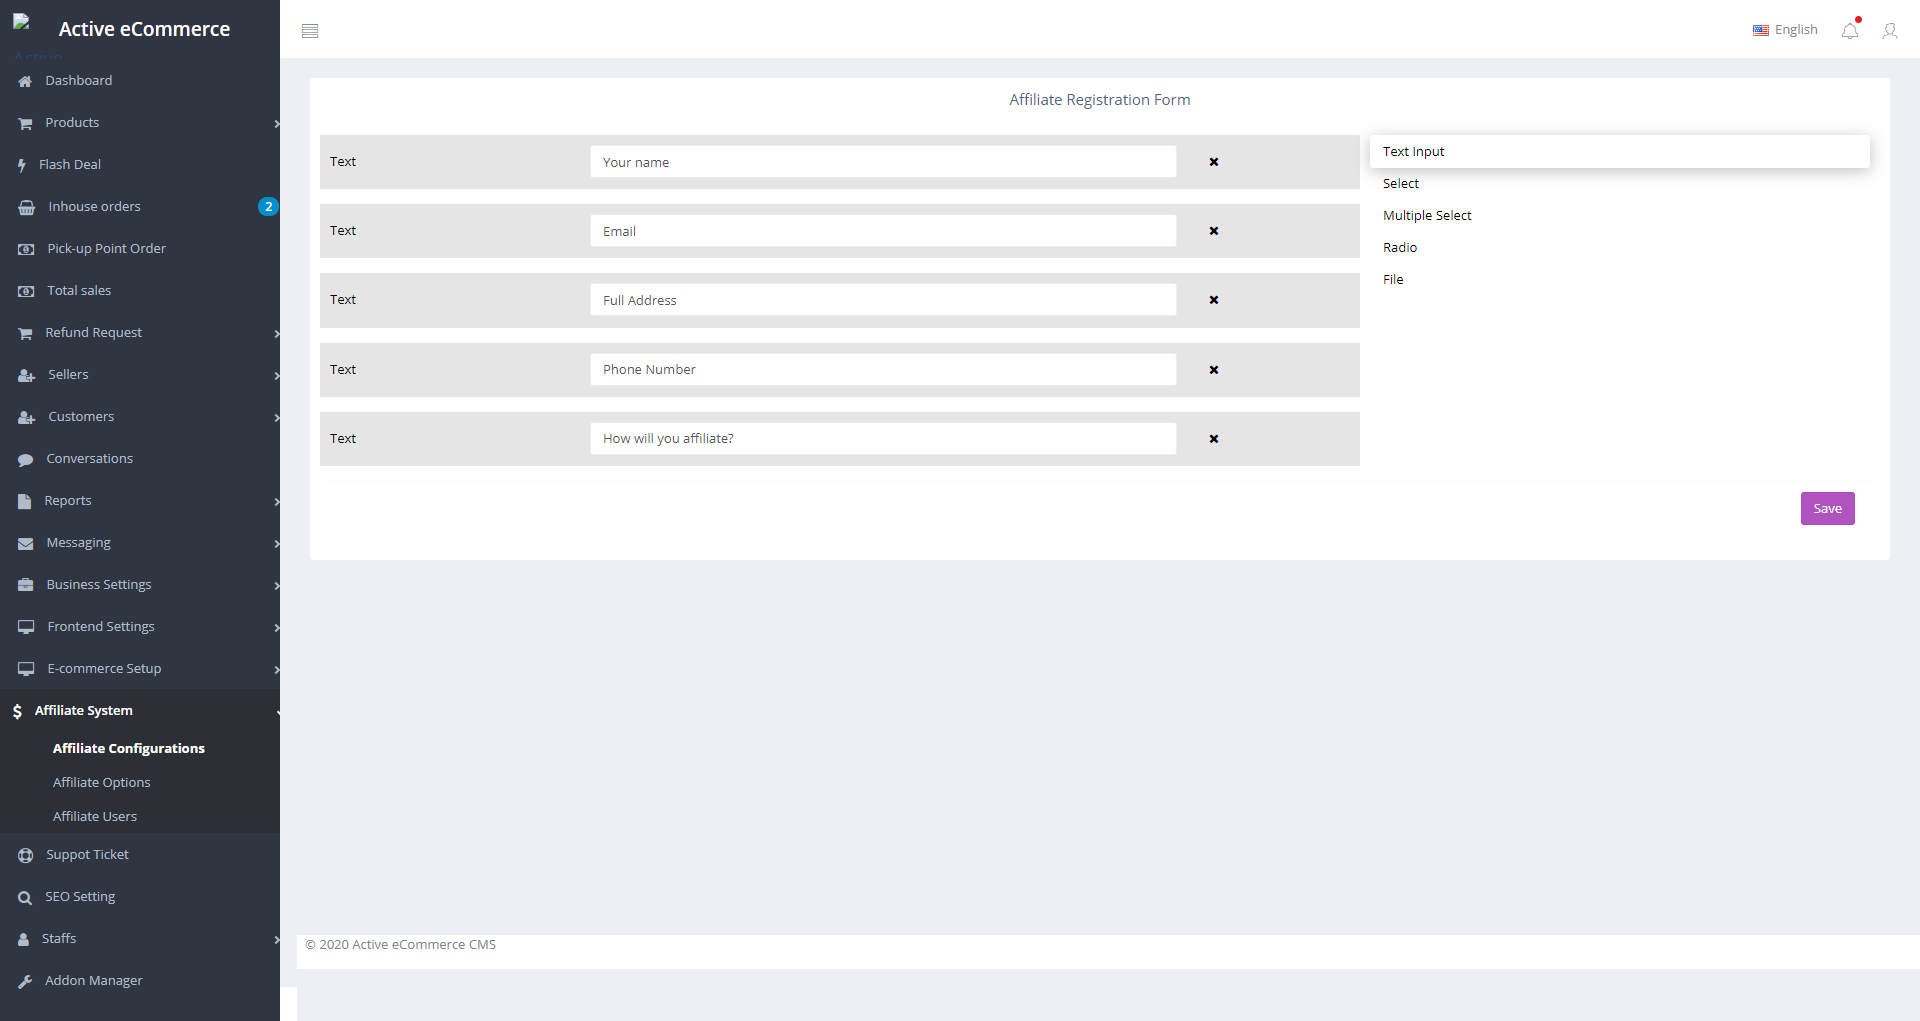1920x1021 pixels.
Task: Add a Radio field type
Action: (1399, 248)
